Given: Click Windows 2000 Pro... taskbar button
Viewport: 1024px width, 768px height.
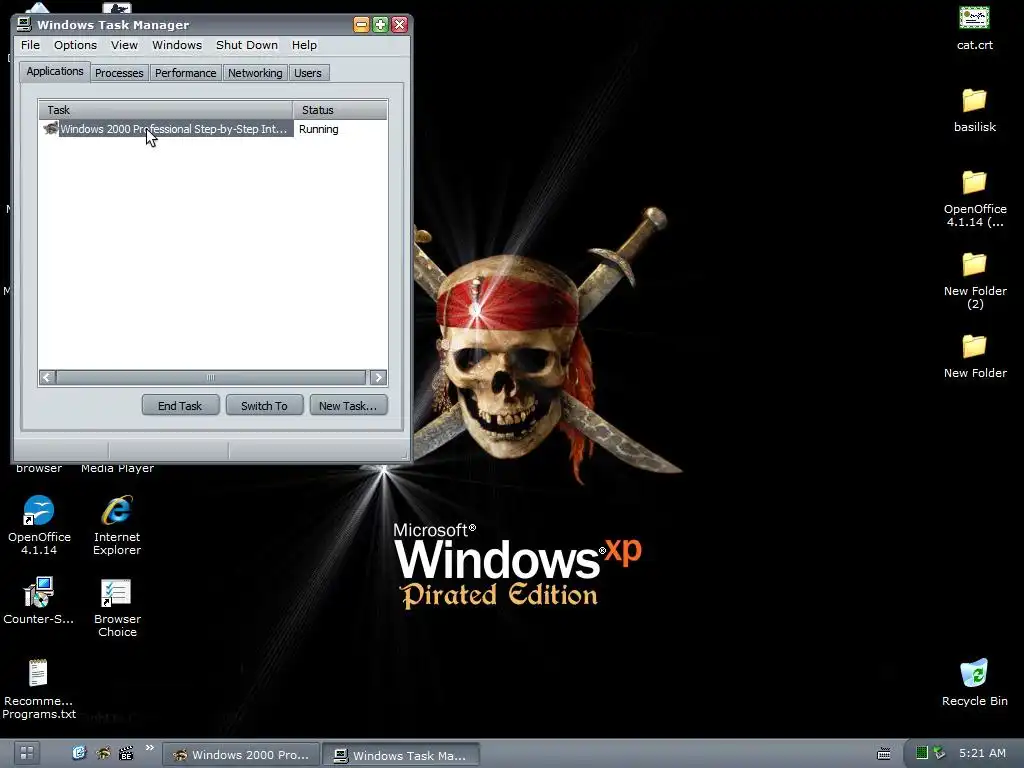Looking at the screenshot, I should [241, 754].
